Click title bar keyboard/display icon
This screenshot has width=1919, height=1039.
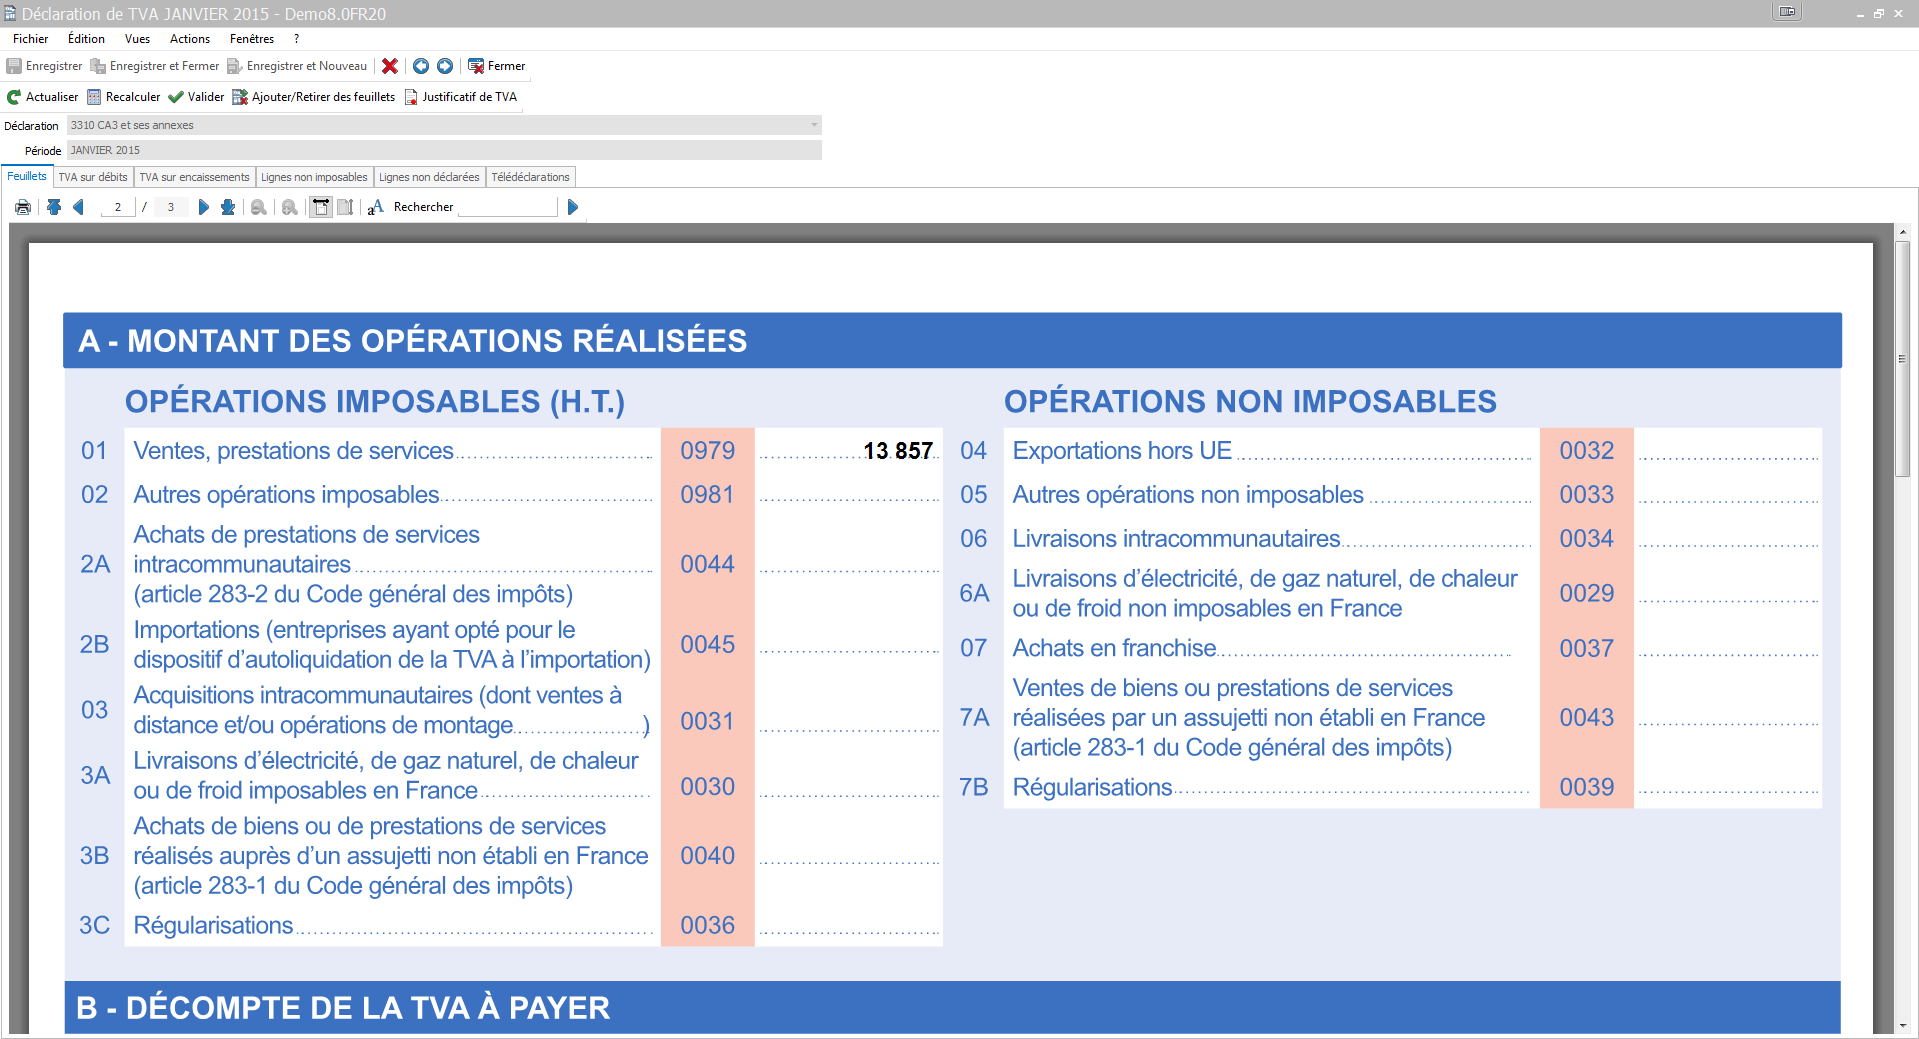pyautogui.click(x=1787, y=12)
